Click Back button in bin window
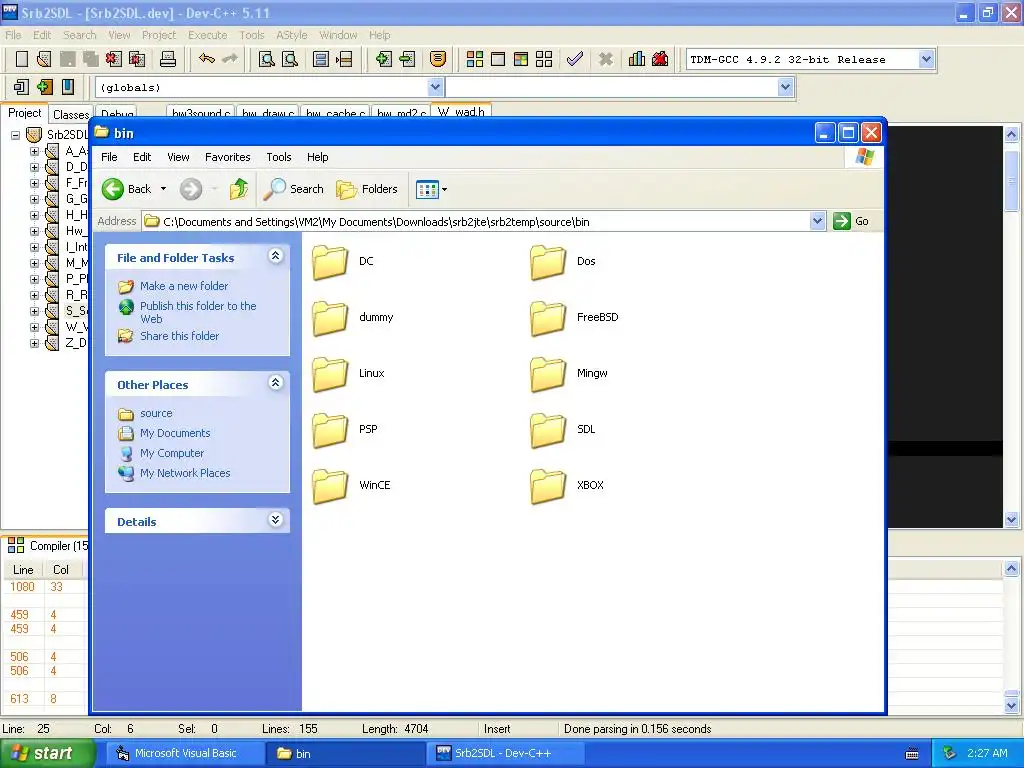Screen dimensions: 1024x768 tap(127, 189)
